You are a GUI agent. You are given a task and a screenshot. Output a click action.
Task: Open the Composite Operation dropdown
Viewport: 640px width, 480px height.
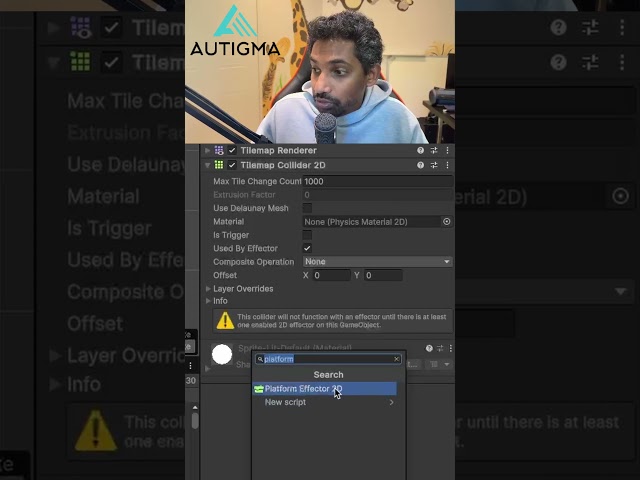(x=378, y=262)
